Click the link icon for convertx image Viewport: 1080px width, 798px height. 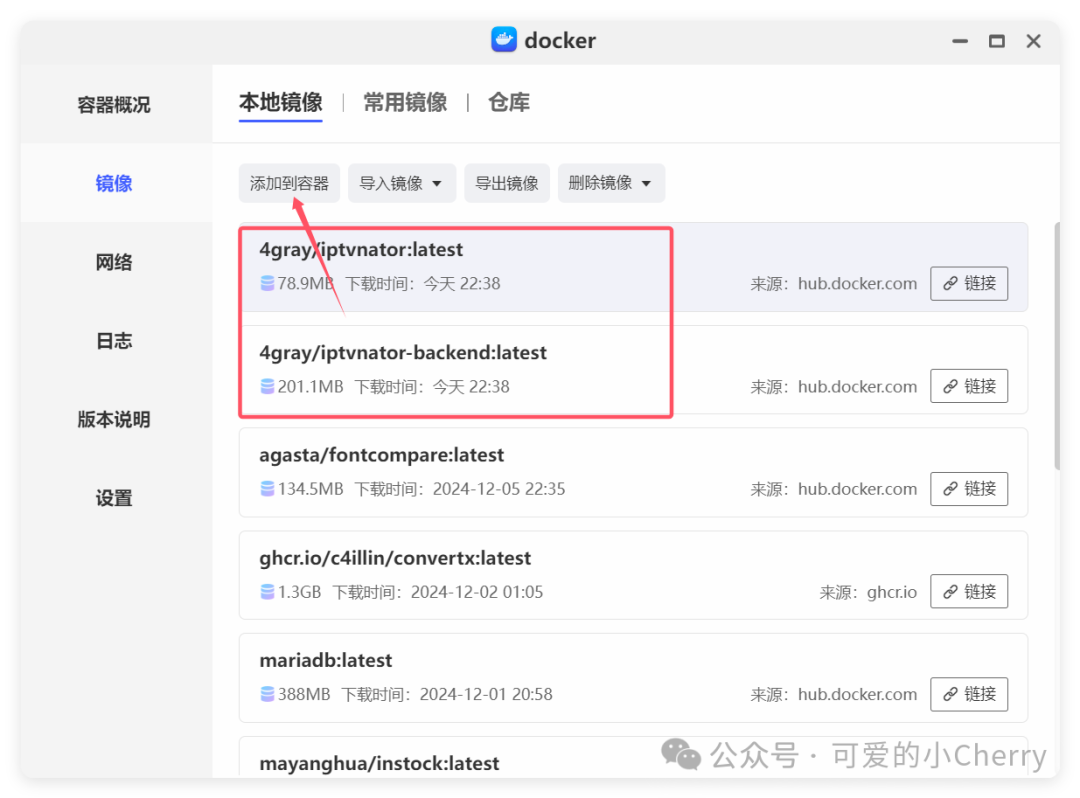(x=950, y=591)
